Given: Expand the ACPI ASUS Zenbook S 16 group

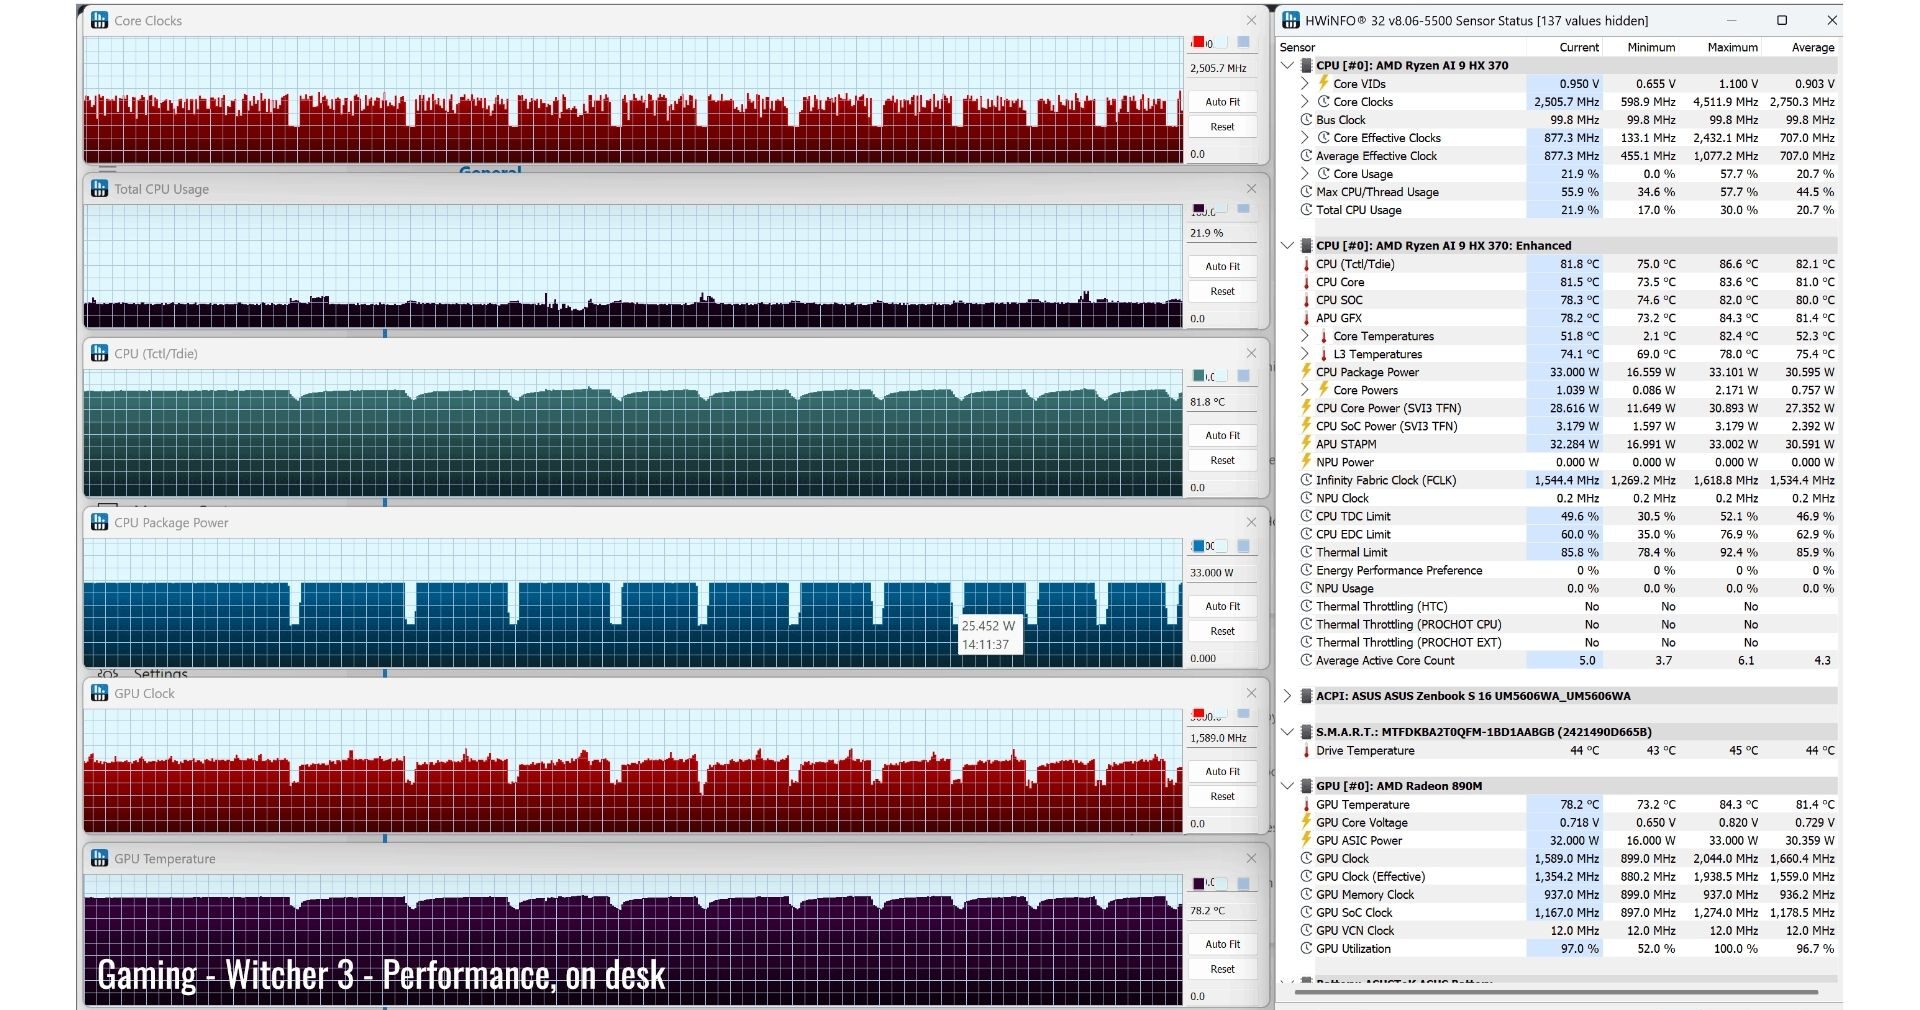Looking at the screenshot, I should [x=1288, y=696].
